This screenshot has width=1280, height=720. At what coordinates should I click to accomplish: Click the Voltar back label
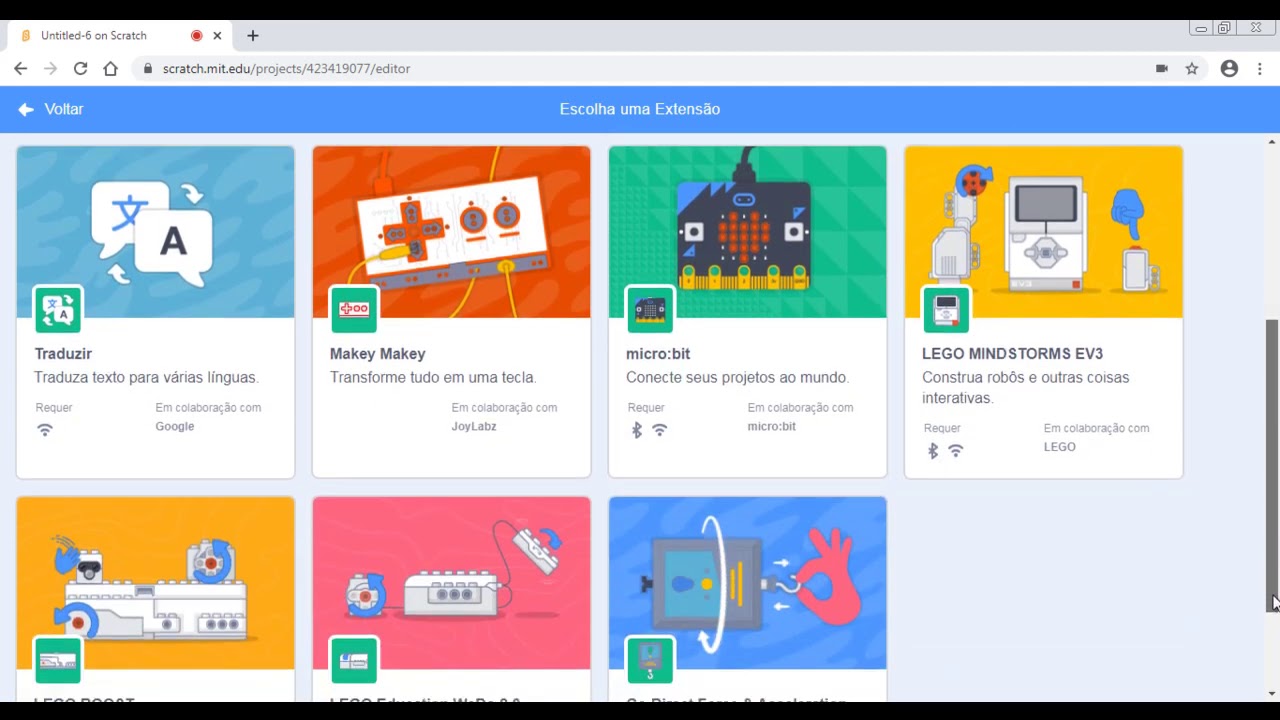64,109
